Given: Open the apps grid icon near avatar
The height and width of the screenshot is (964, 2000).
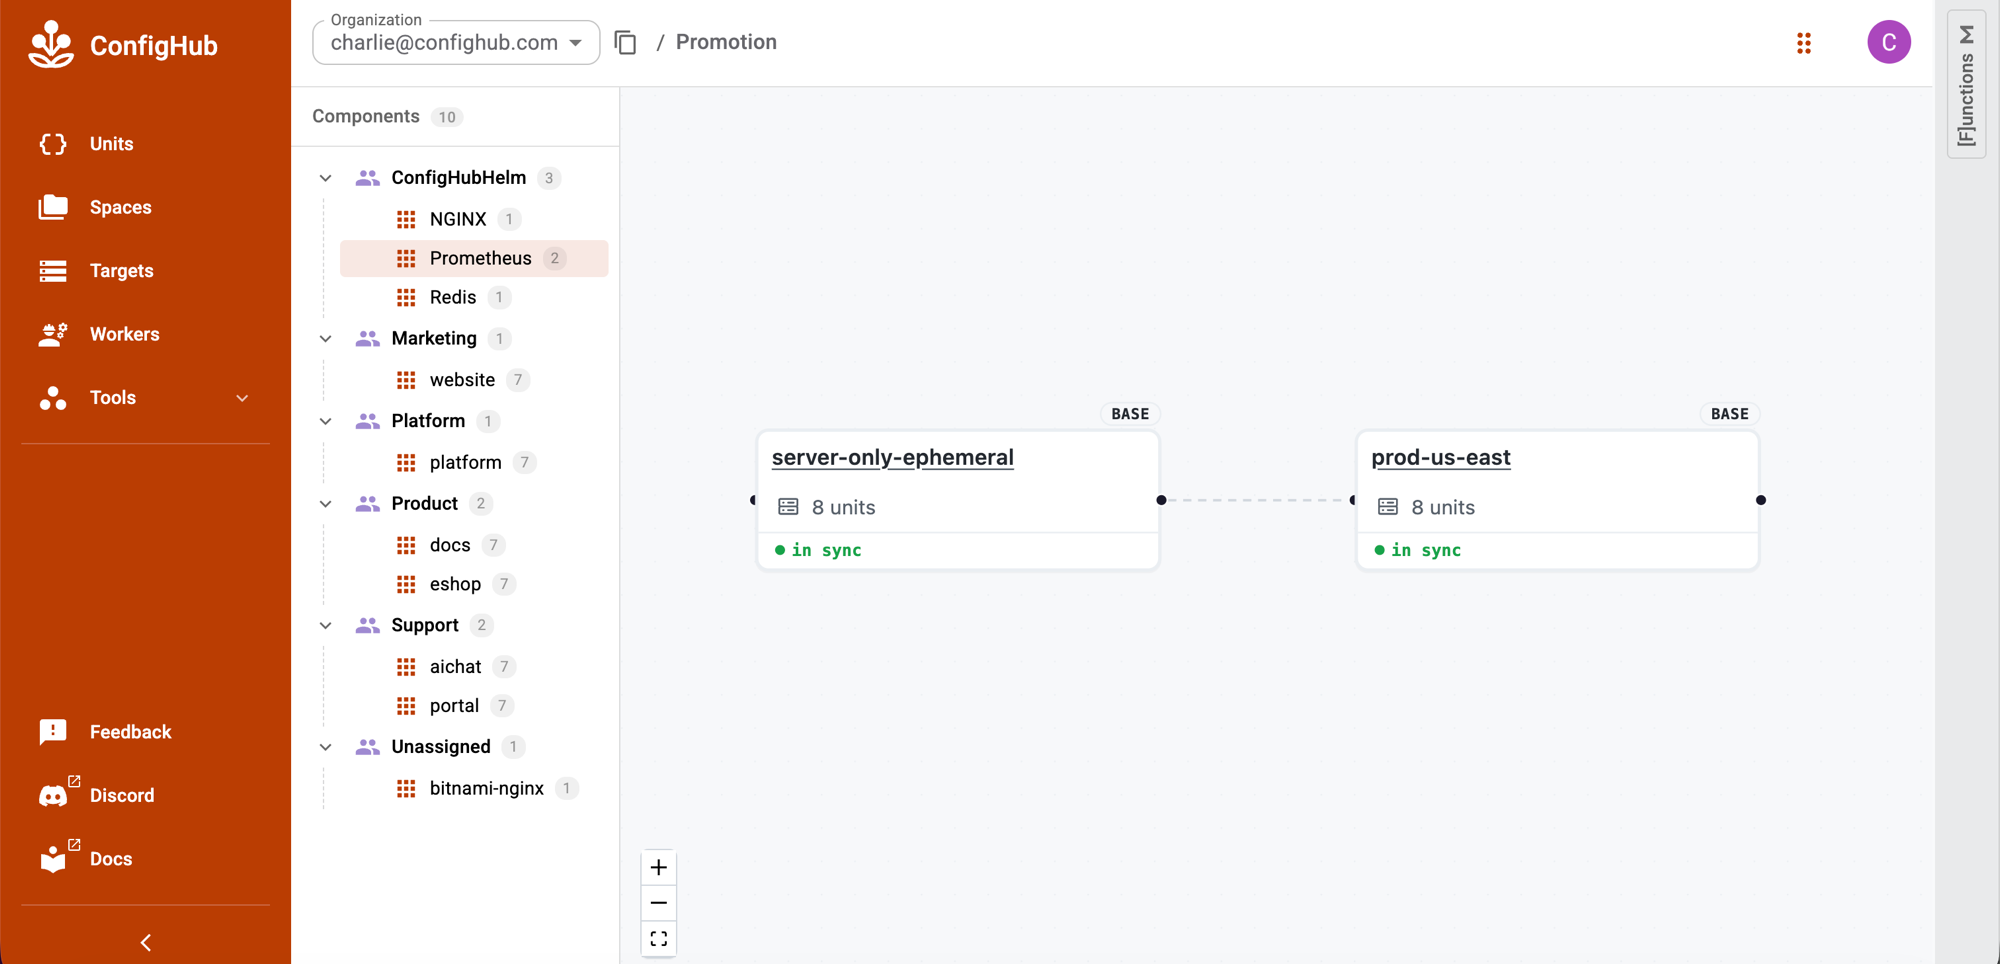Looking at the screenshot, I should click(1804, 43).
